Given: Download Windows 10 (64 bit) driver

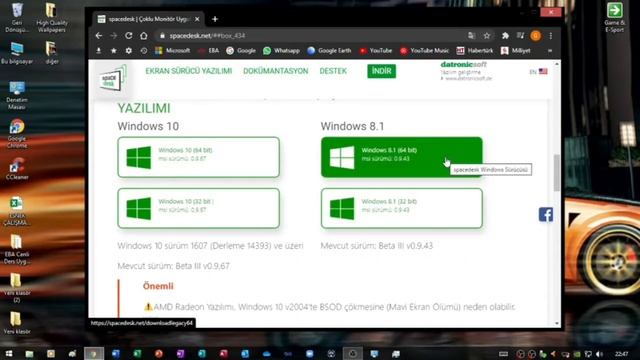Looking at the screenshot, I should click(x=198, y=157).
